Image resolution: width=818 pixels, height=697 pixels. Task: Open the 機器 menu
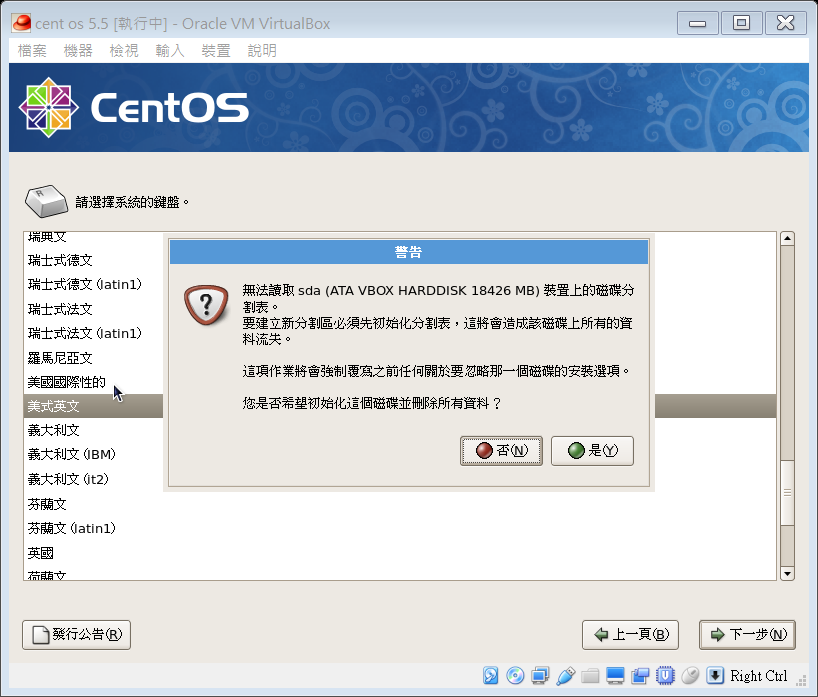[x=78, y=51]
